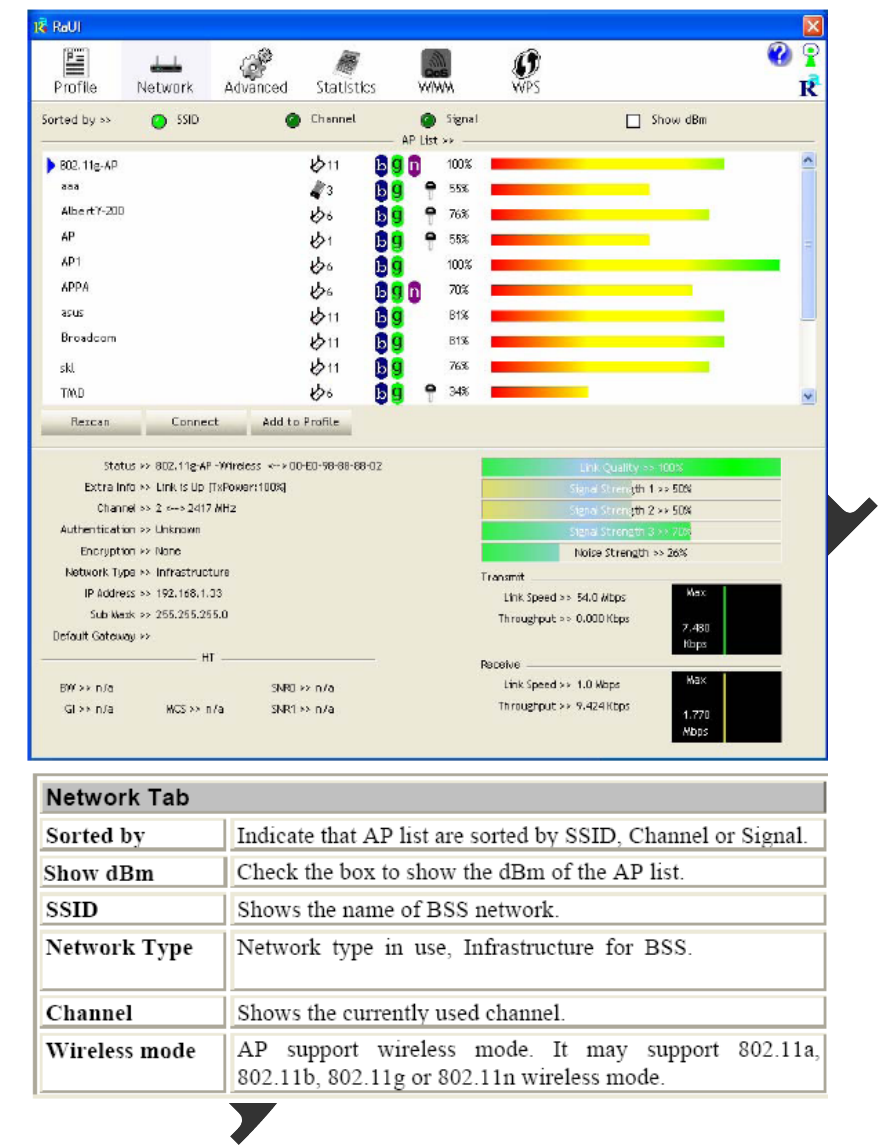Open the Advanced settings gear icon
The width and height of the screenshot is (878, 1145).
[x=256, y=64]
